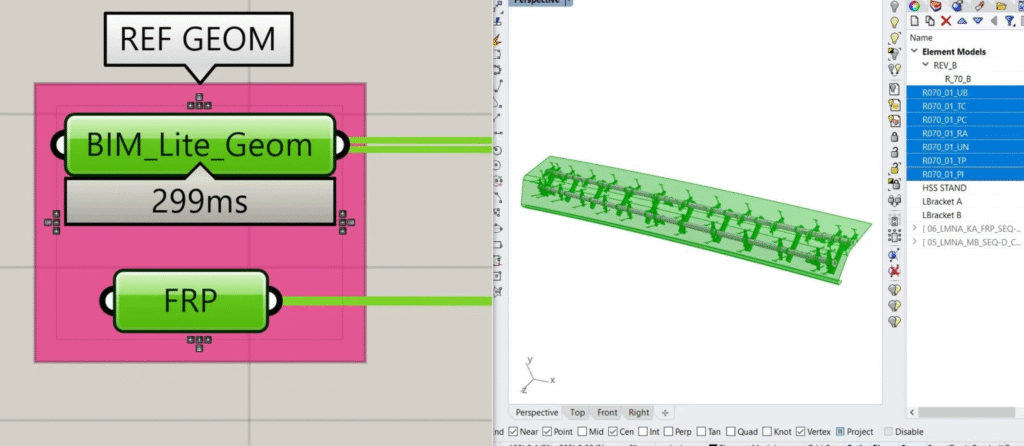Viewport: 1024px width, 446px height.
Task: Toggle the Vertex osnap checkbox
Action: pos(798,432)
